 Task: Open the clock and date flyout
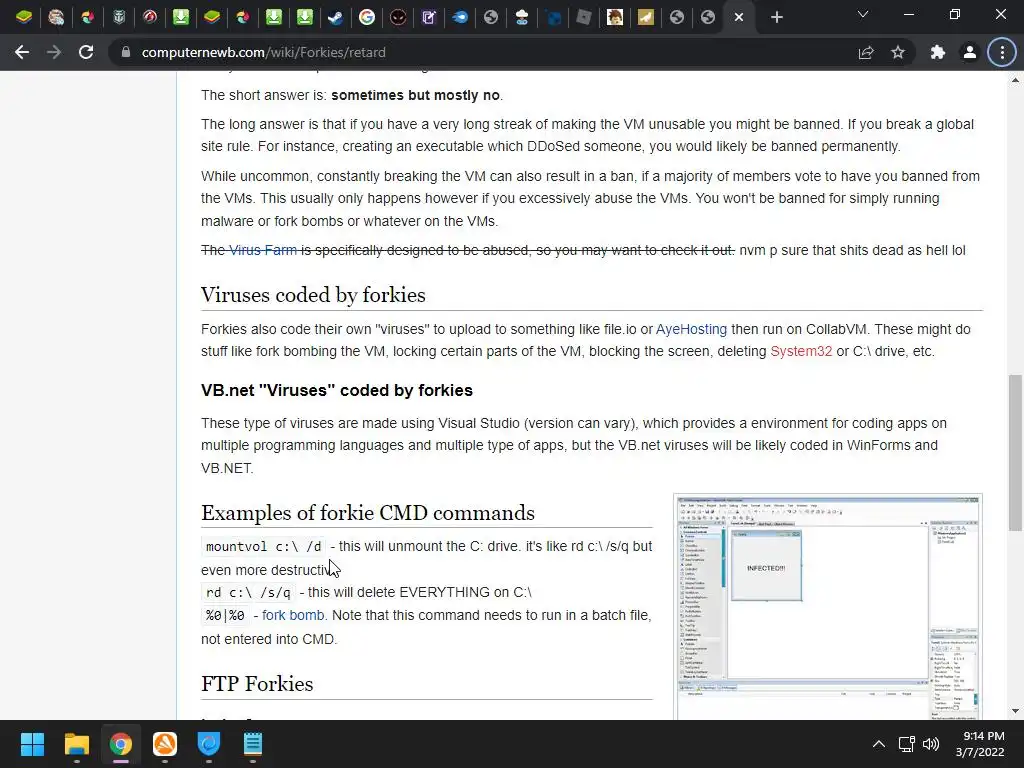(x=980, y=744)
